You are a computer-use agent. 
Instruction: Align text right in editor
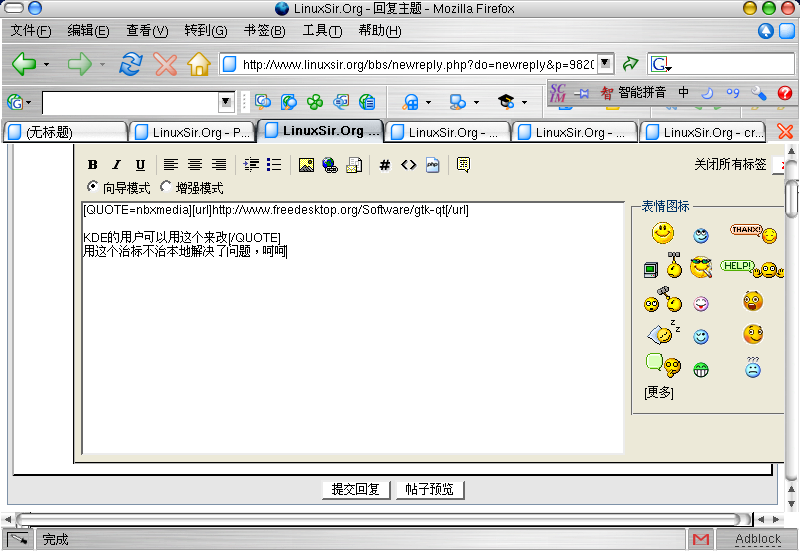219,165
